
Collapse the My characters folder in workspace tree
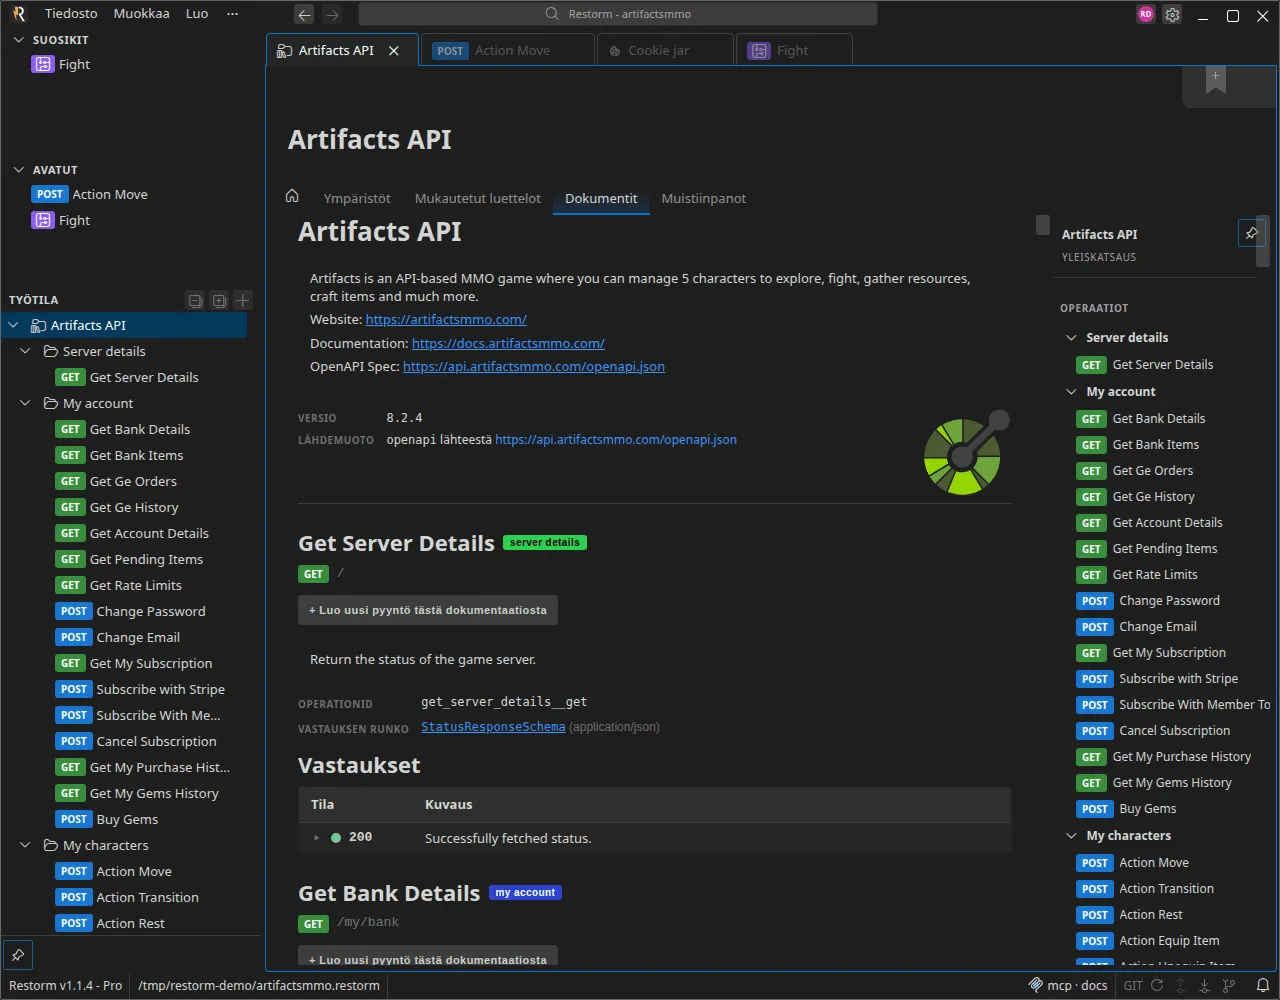coord(26,845)
